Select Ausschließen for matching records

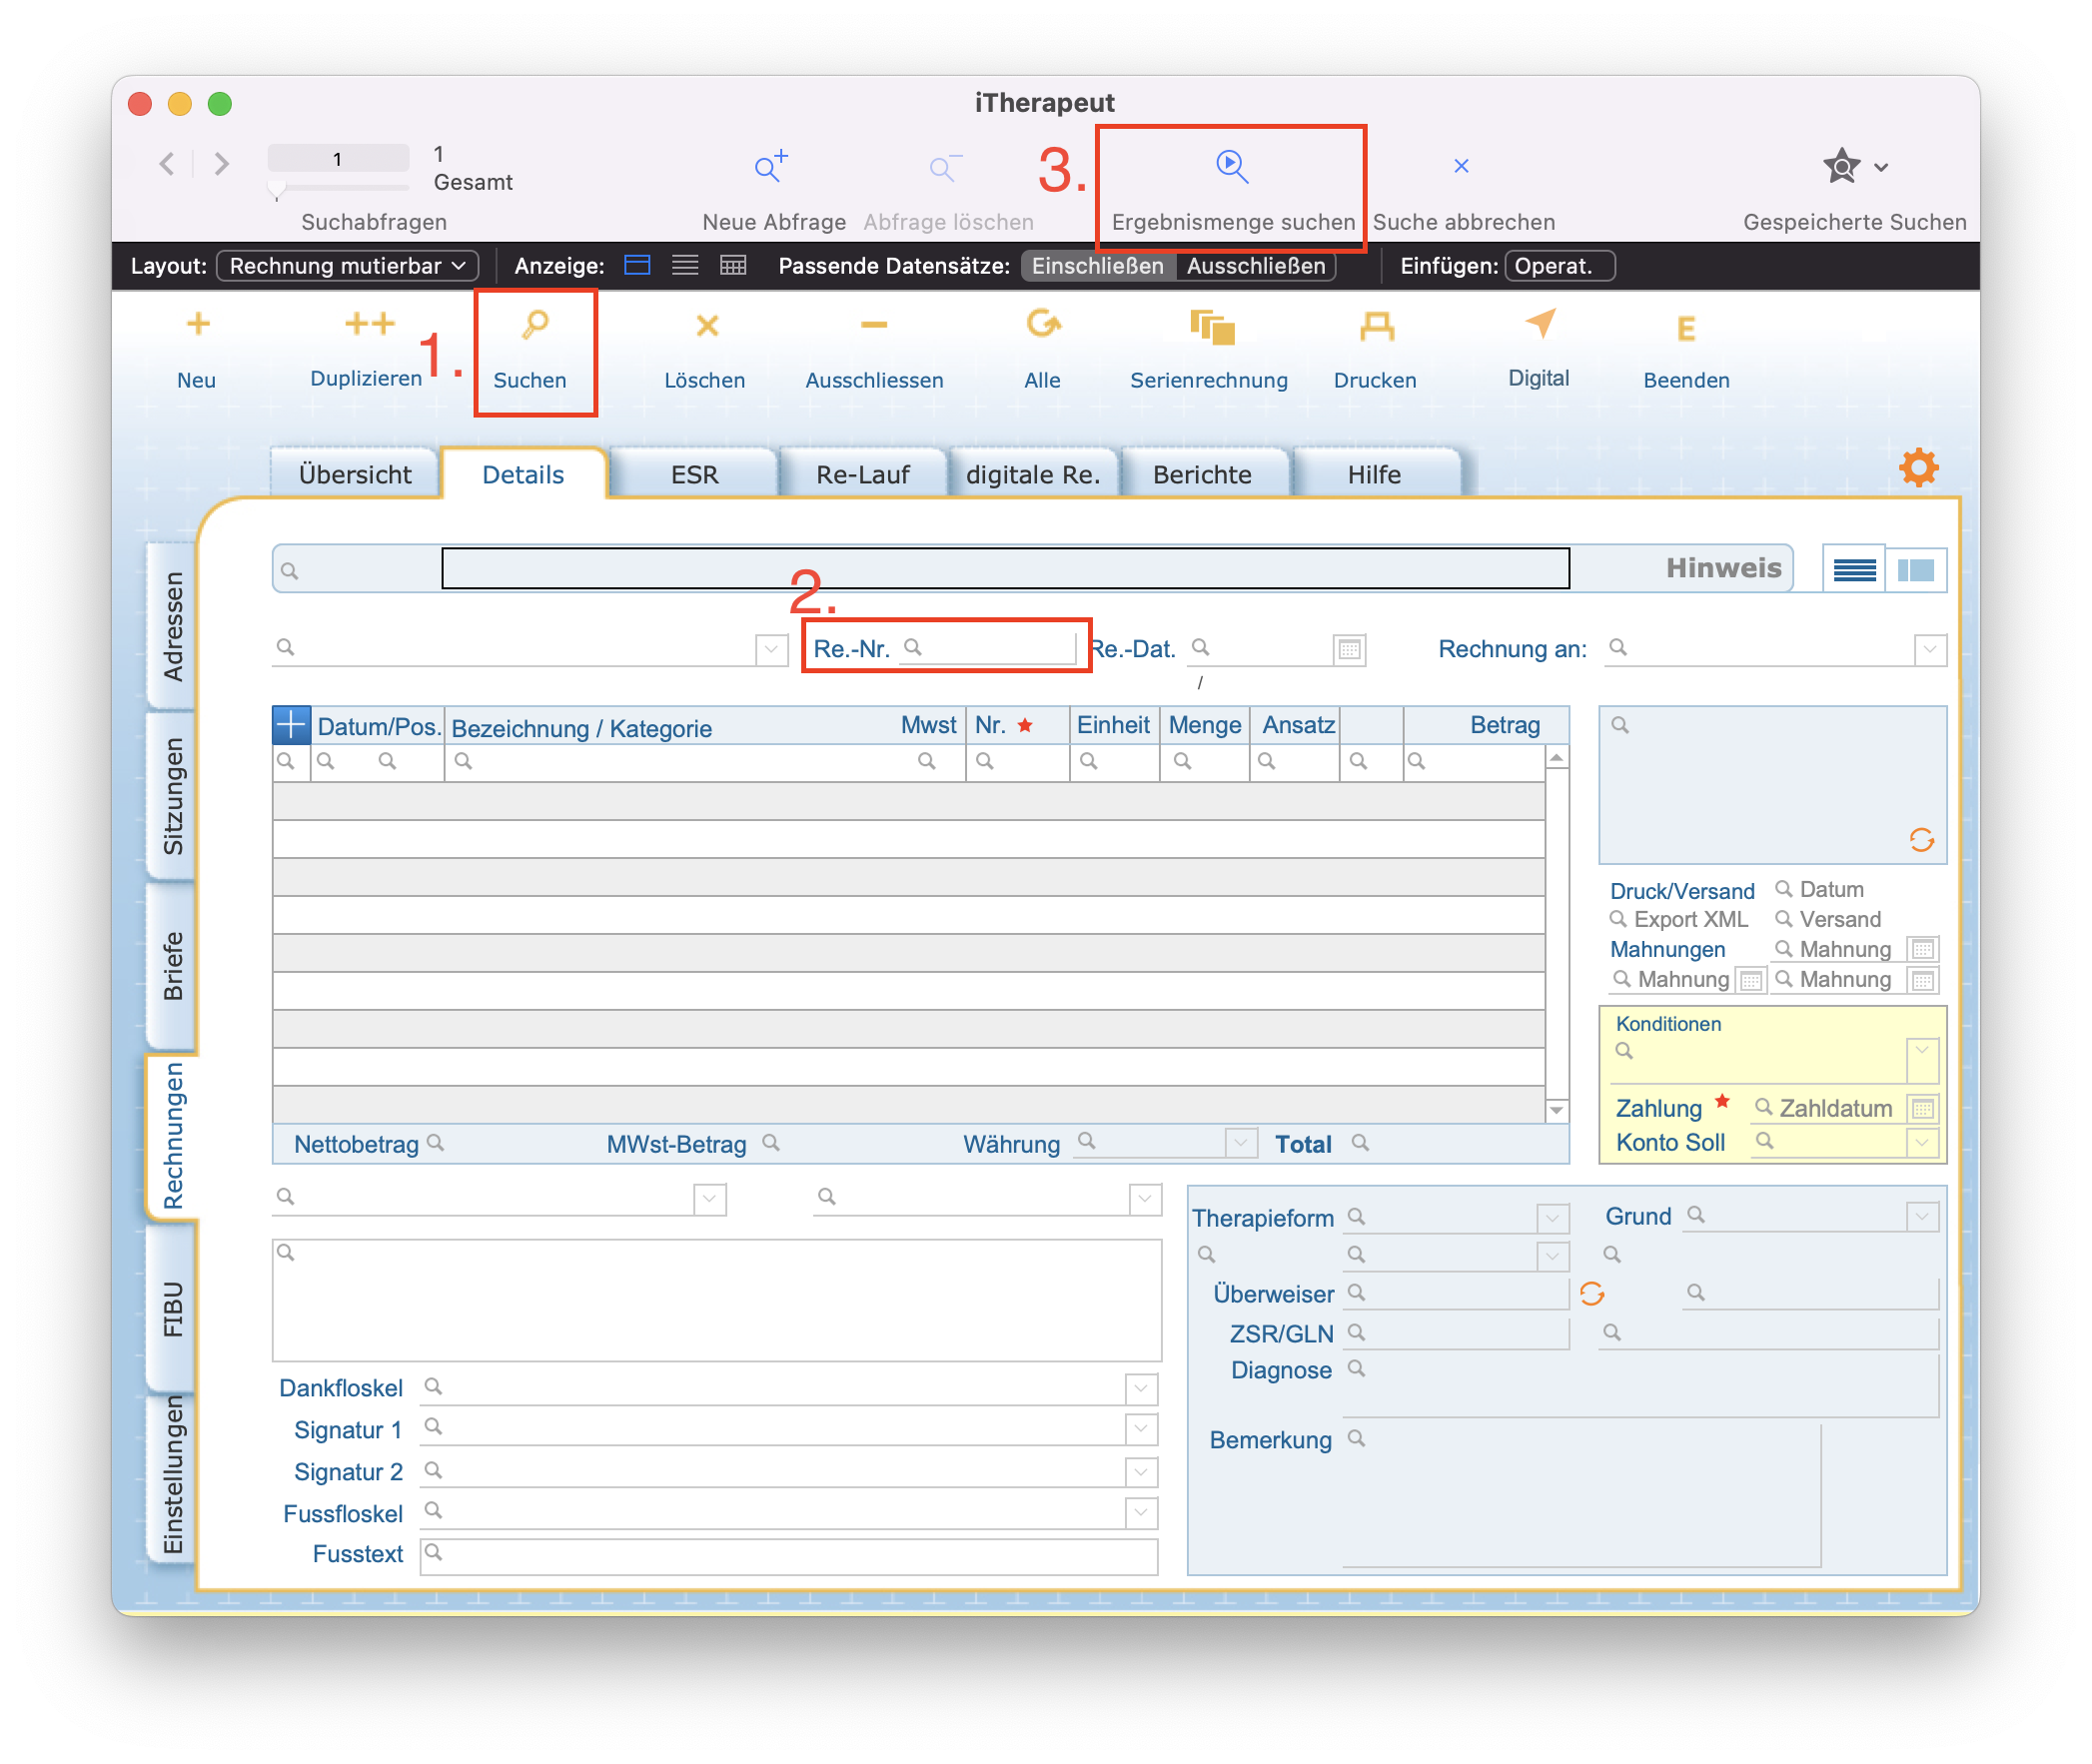(x=1255, y=266)
